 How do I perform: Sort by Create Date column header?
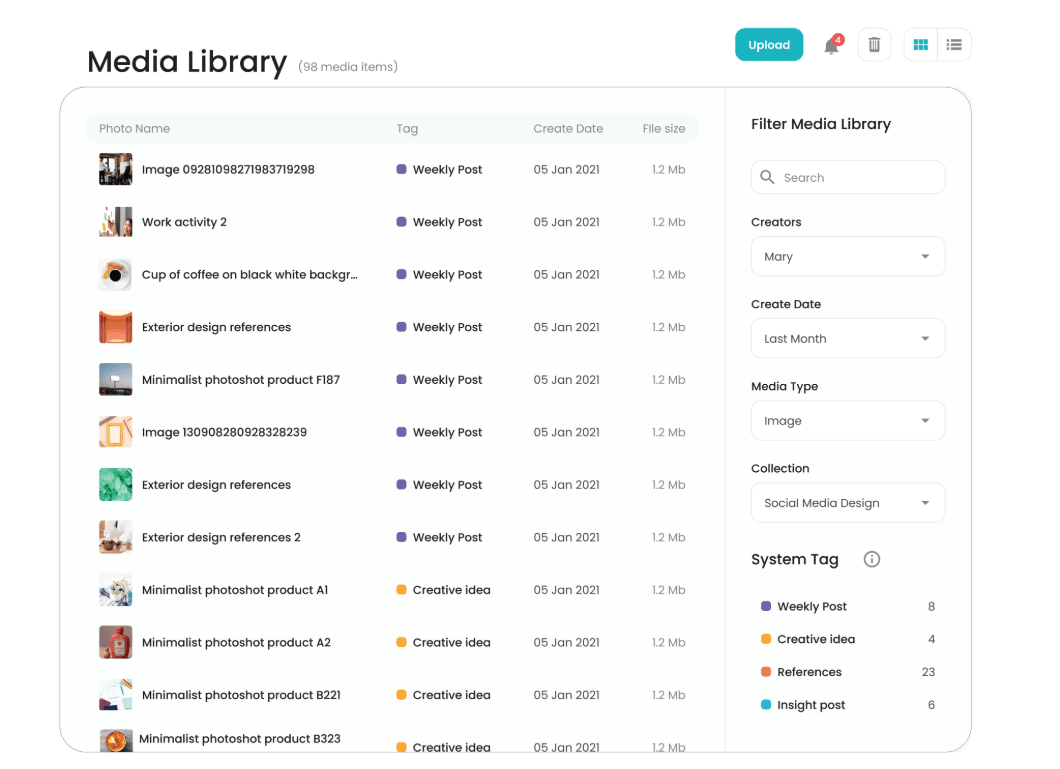(568, 128)
